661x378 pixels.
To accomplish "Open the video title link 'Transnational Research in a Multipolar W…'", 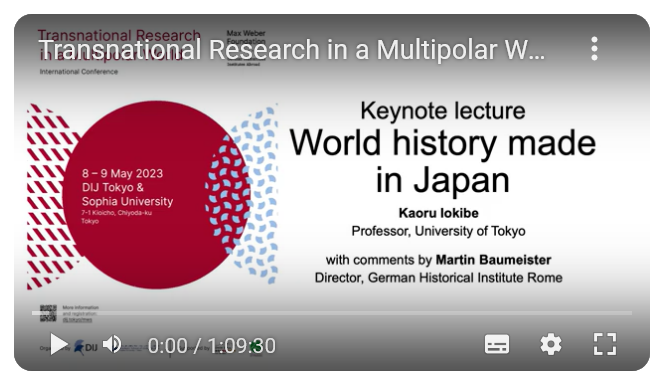I will point(292,50).
